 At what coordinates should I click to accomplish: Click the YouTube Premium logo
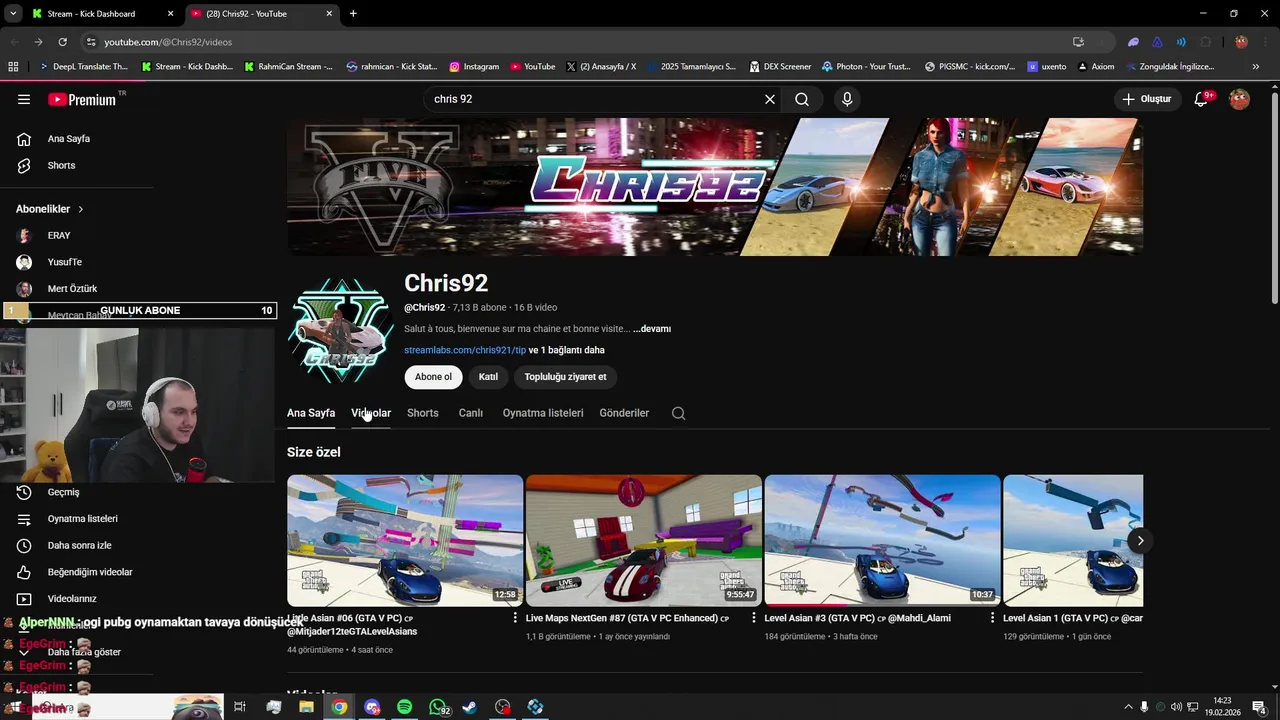pos(82,99)
